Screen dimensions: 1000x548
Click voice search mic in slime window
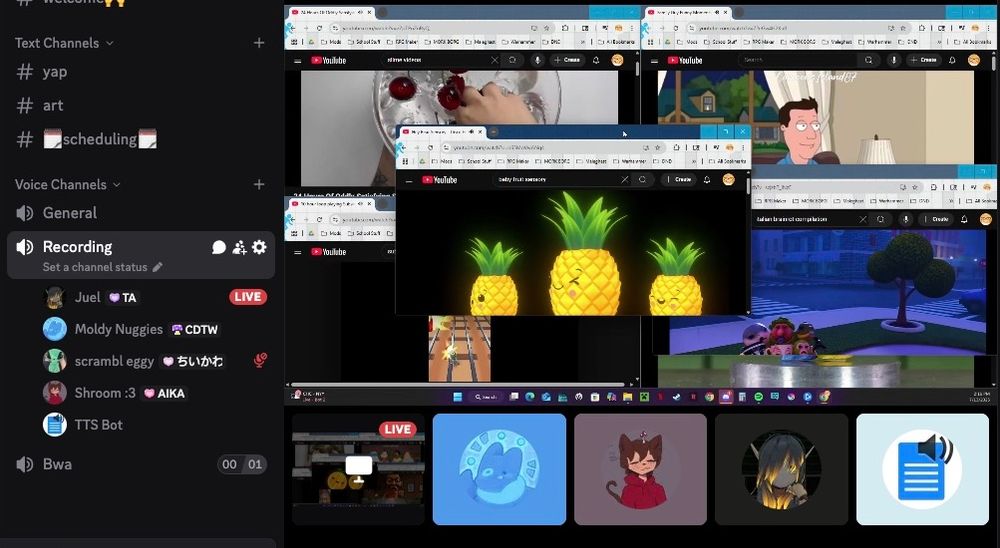click(x=538, y=60)
